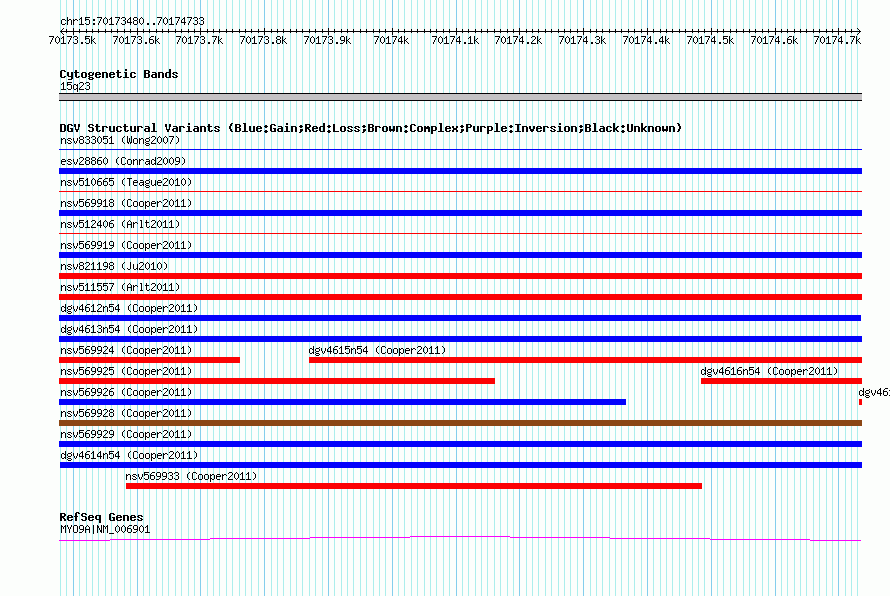Open variant nsv569925 (Cooper2011) label
Viewport: 890px width, 596px height.
126,371
